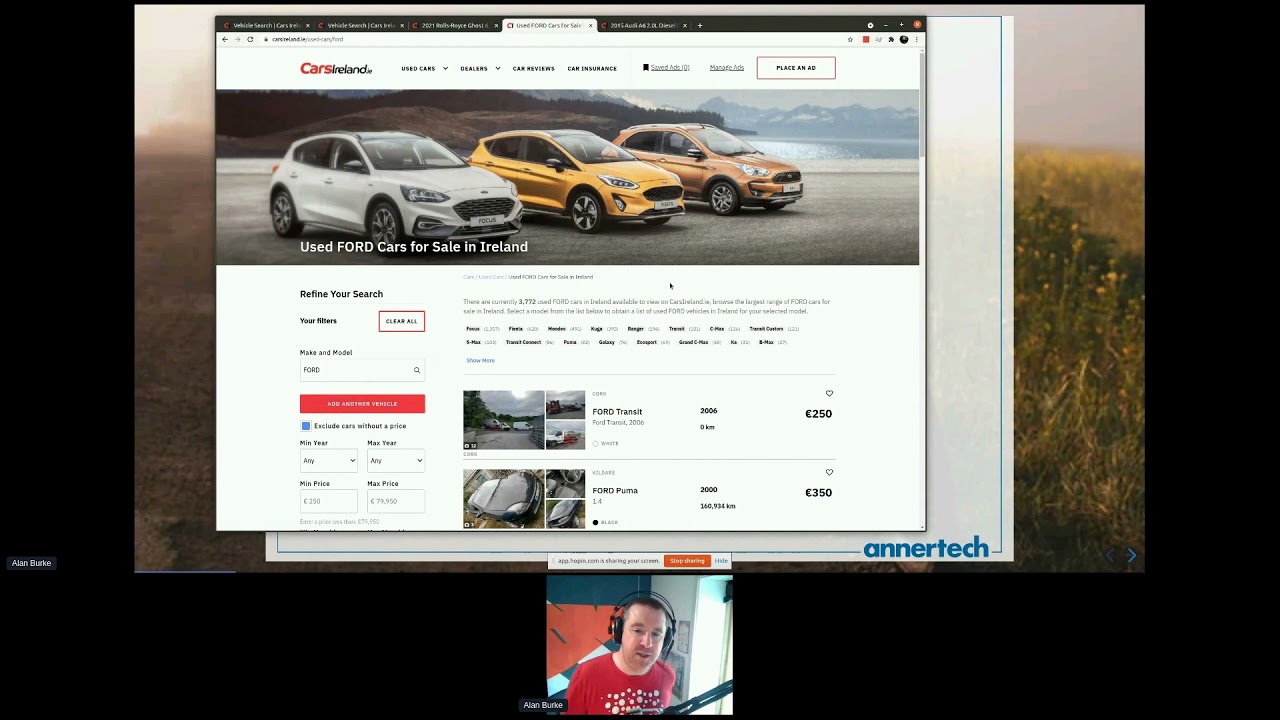This screenshot has width=1280, height=720.
Task: Click Alan Burke's webcam video tile
Action: pyautogui.click(x=640, y=645)
